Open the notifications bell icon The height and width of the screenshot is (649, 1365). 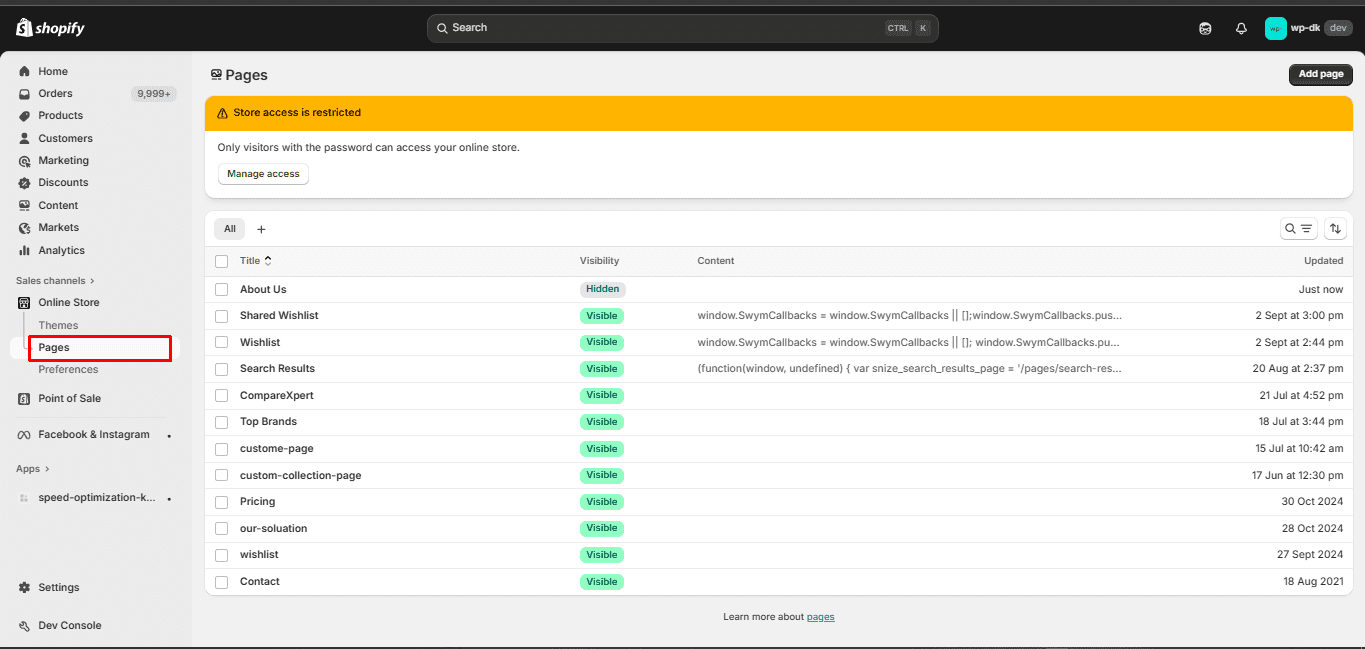tap(1241, 29)
